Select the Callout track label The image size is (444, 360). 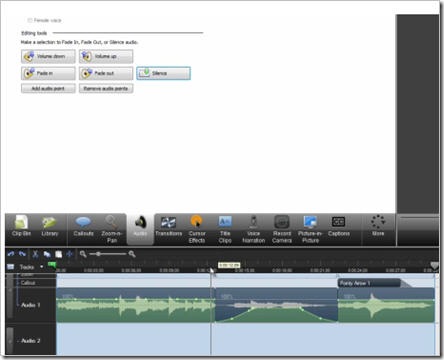[x=28, y=283]
